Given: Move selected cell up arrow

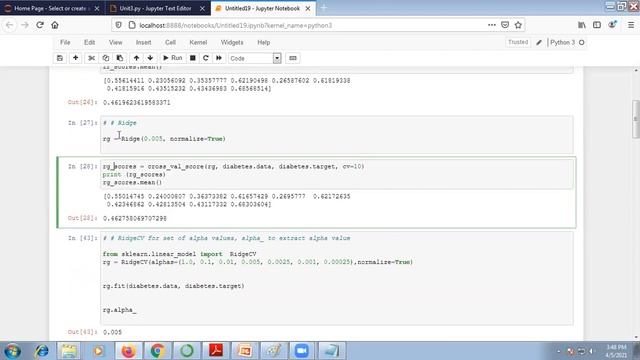Looking at the screenshot, I should [x=136, y=58].
